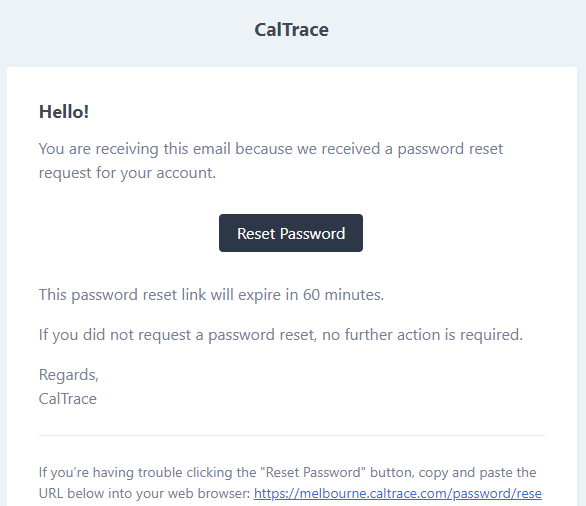
Task: Click the "You are receiving this email" line
Action: pyautogui.click(x=271, y=149)
